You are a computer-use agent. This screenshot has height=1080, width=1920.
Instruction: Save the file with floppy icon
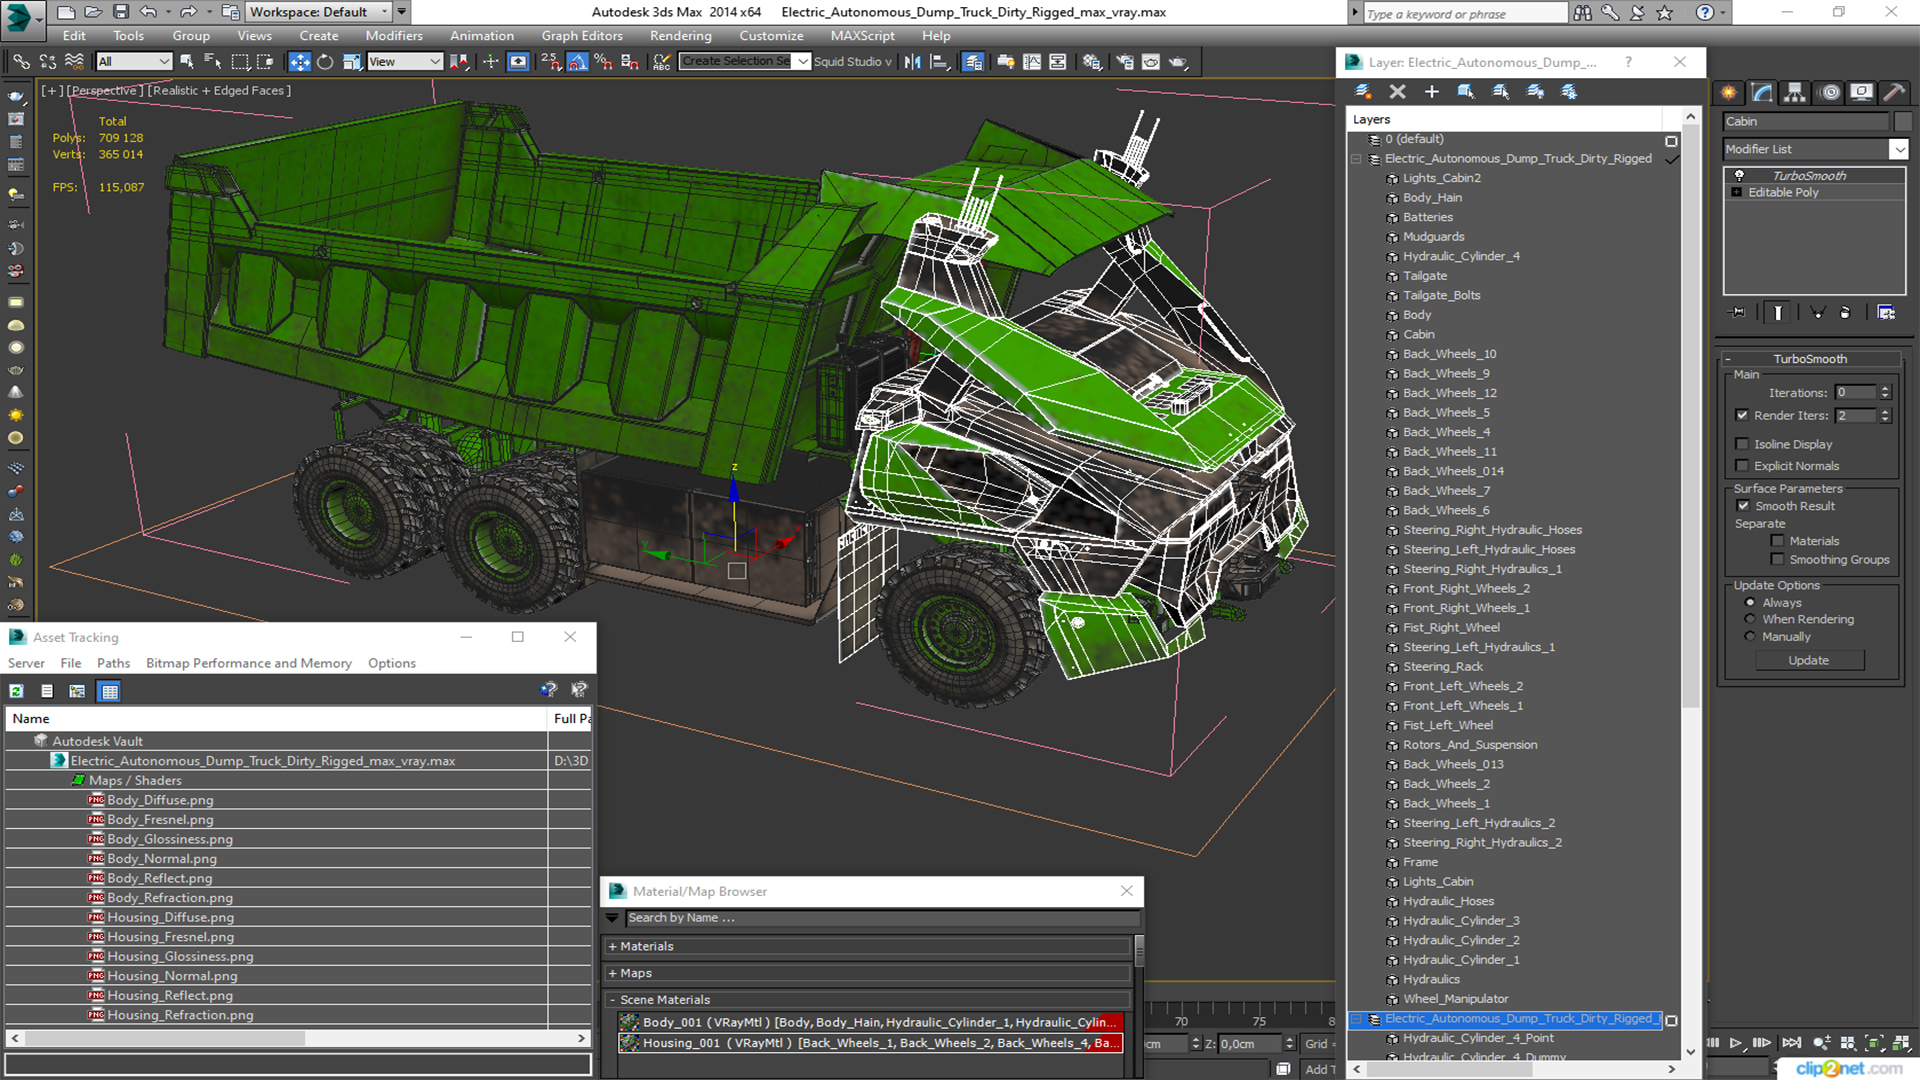[x=120, y=12]
